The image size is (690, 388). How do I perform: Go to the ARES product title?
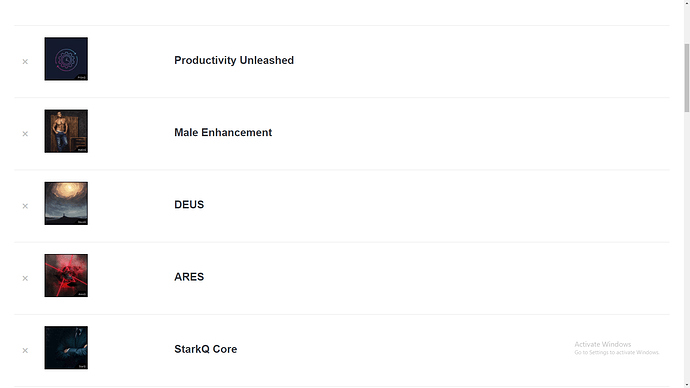189,277
